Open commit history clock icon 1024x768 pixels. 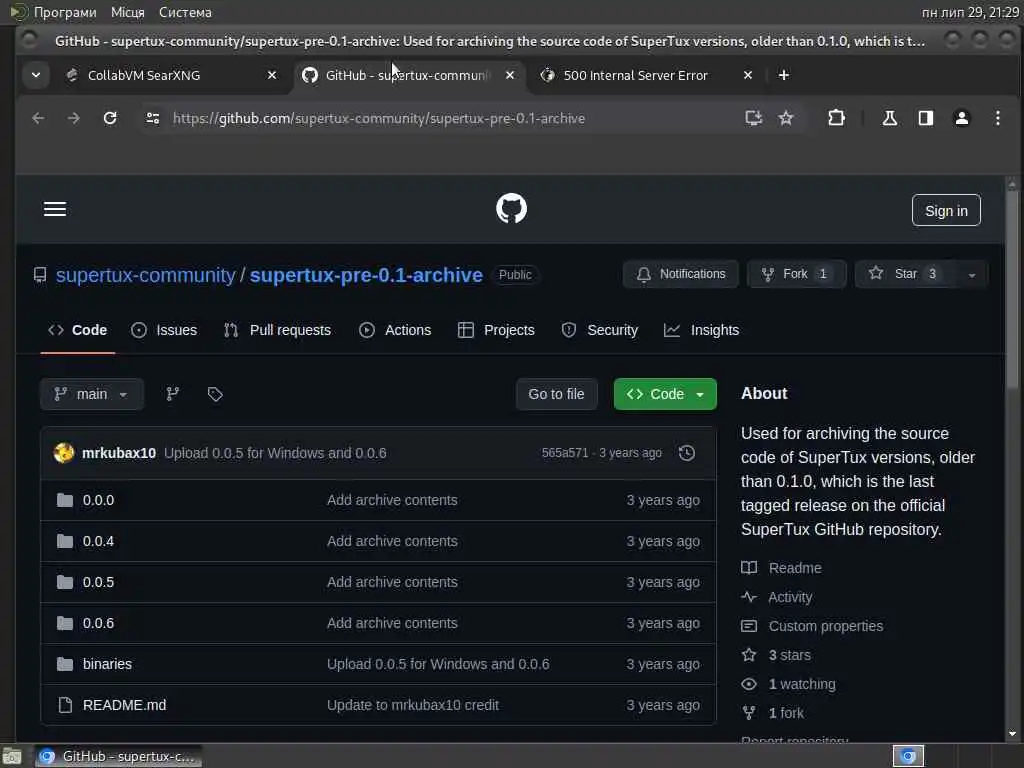[686, 453]
